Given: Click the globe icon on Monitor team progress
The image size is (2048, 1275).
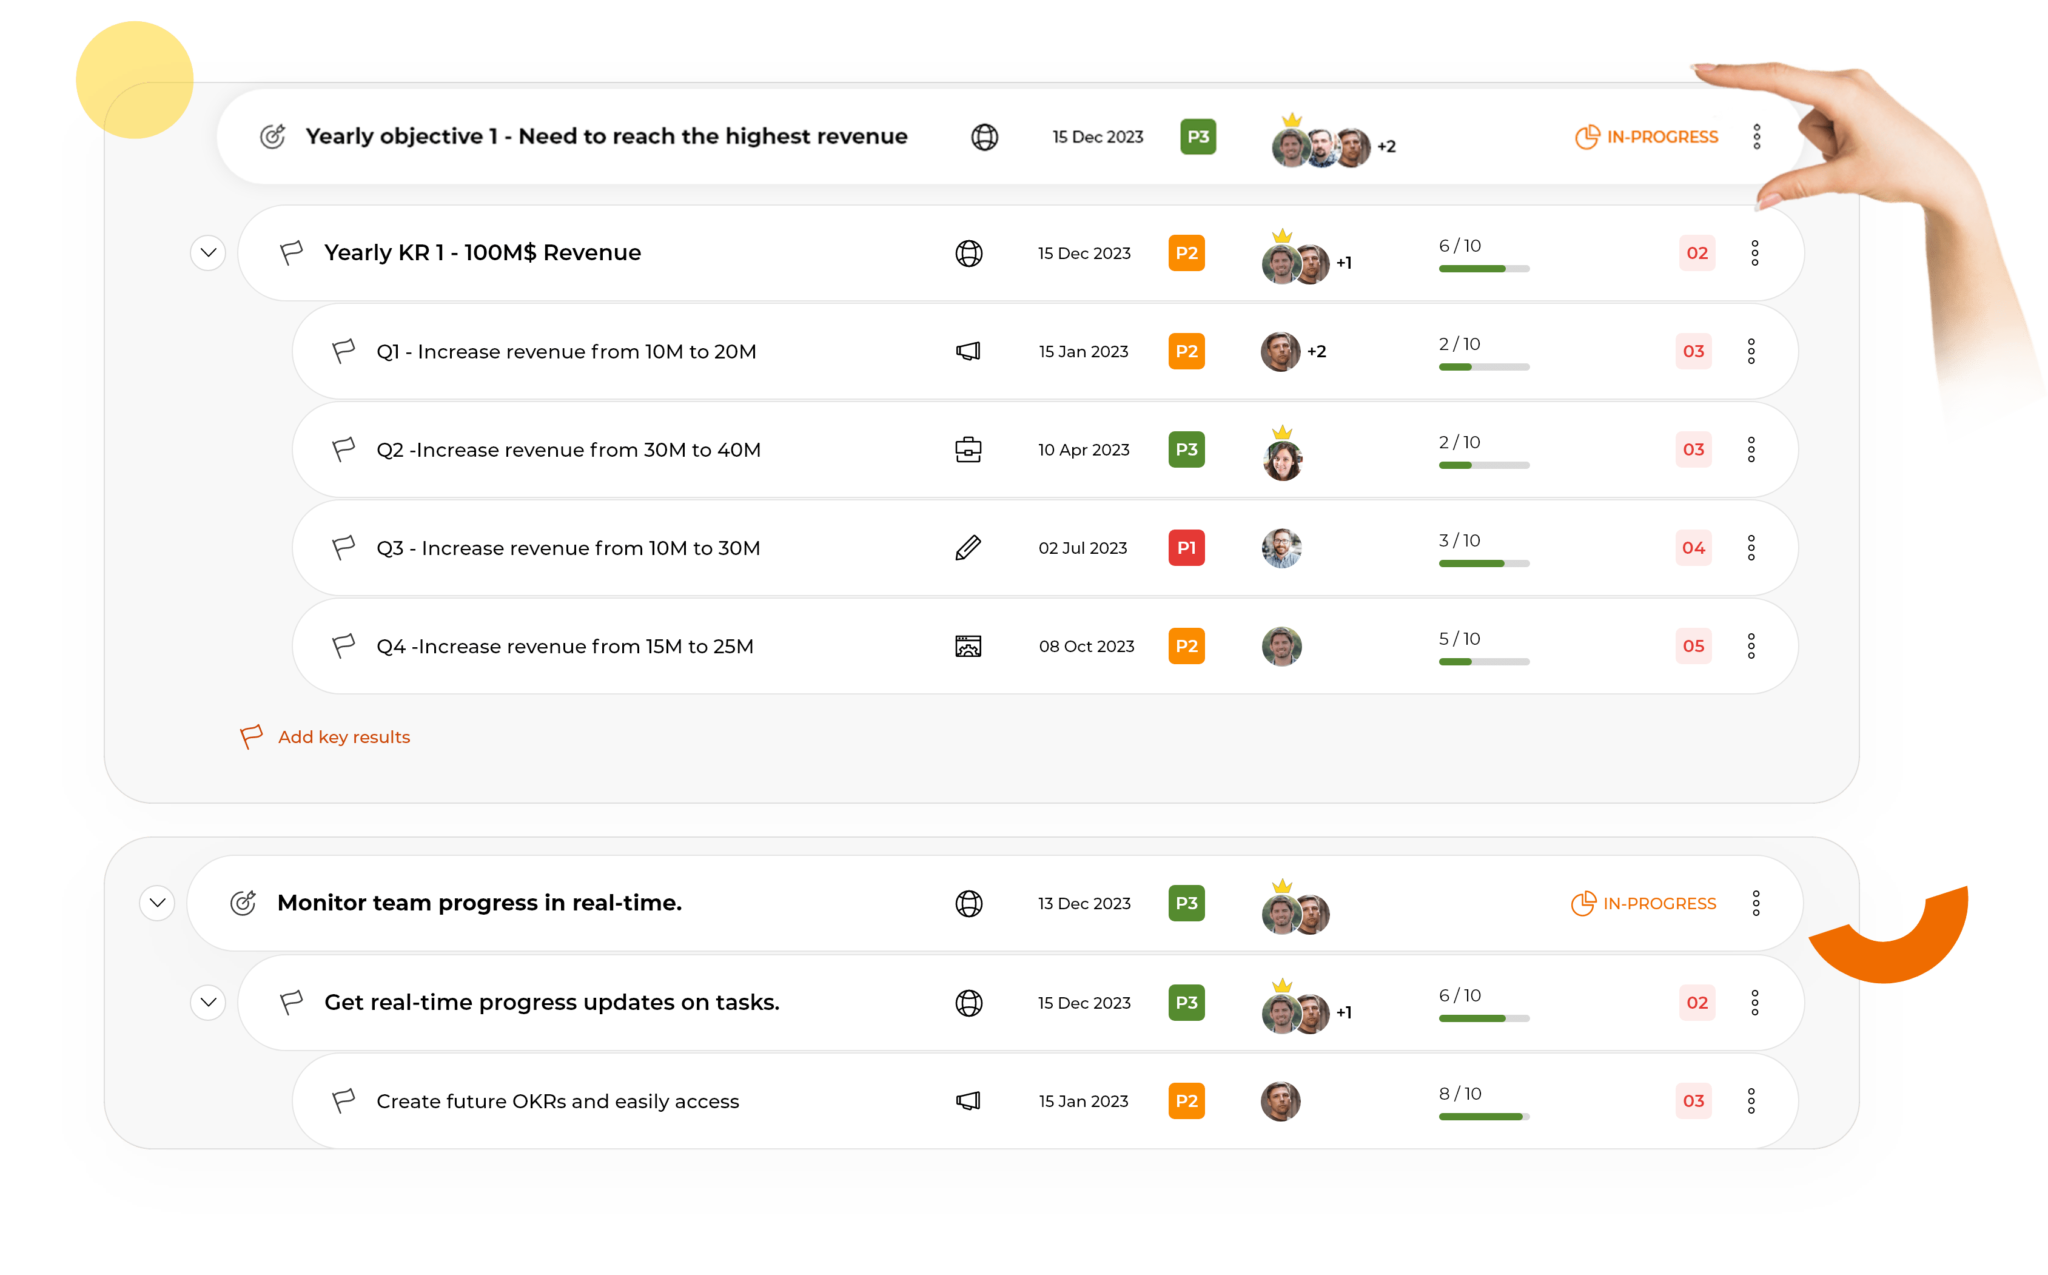Looking at the screenshot, I should point(965,902).
